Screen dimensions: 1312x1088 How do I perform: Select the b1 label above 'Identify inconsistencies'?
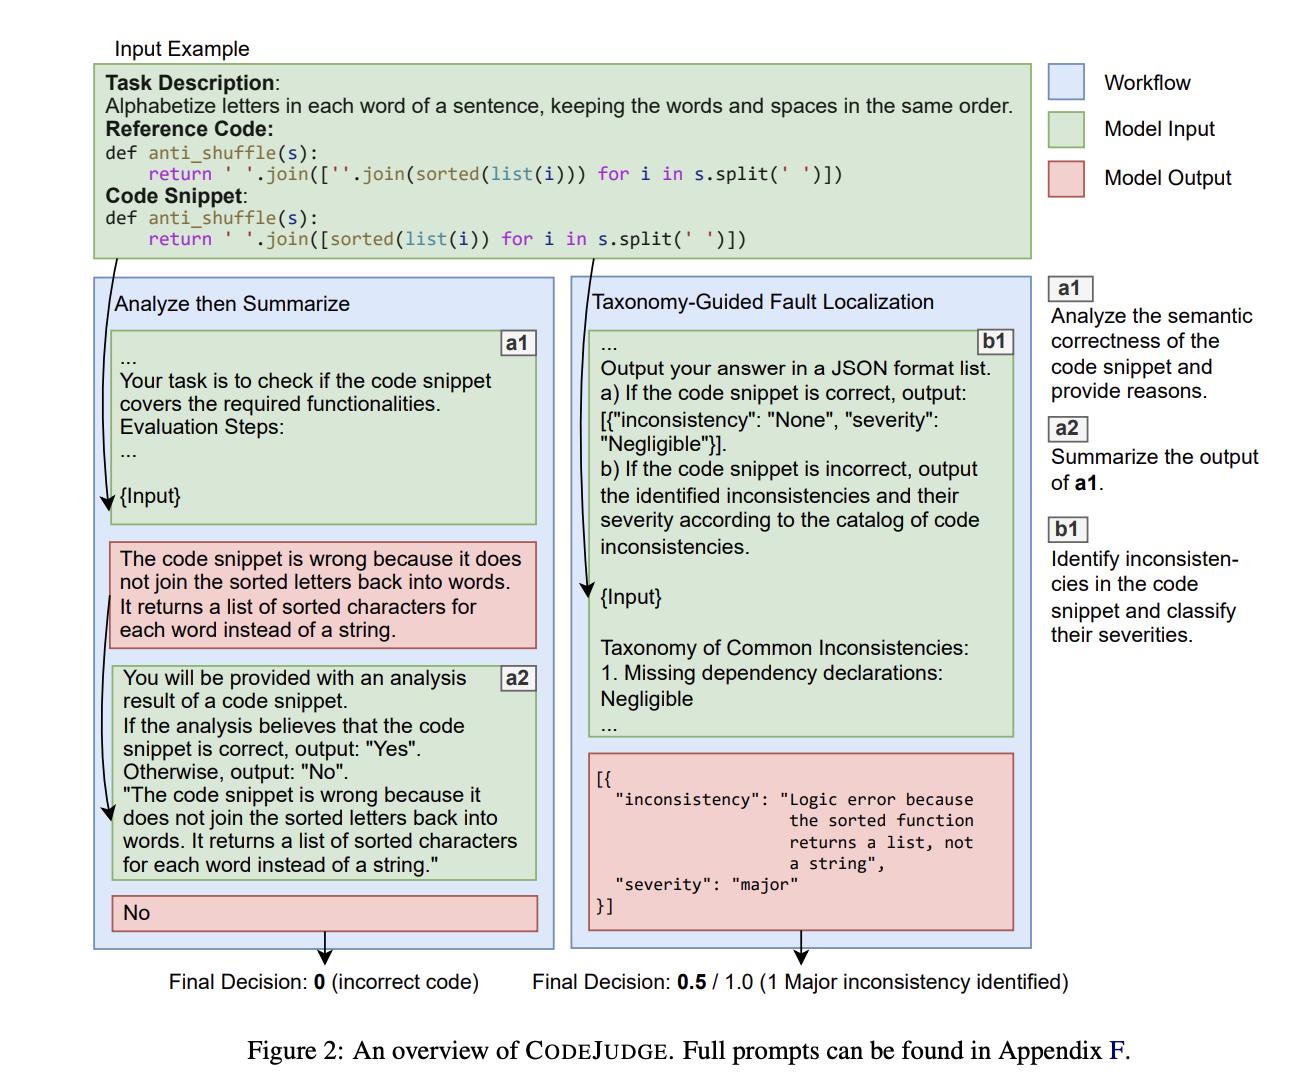pyautogui.click(x=1068, y=529)
